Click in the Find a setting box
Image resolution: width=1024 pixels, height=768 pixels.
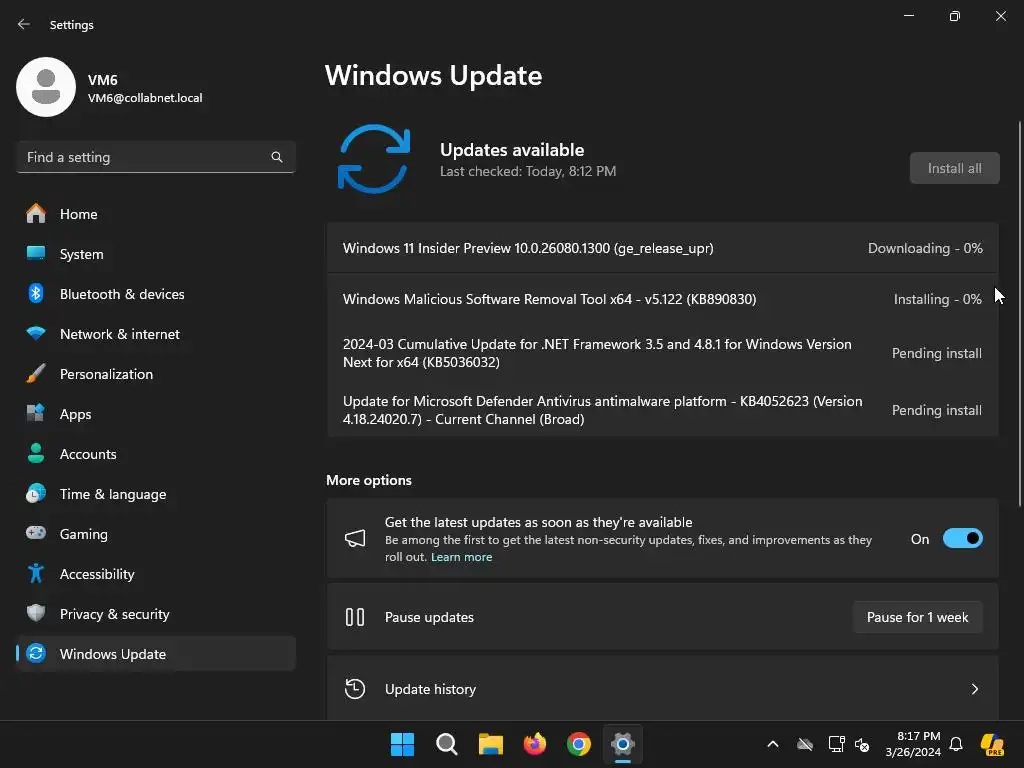[x=156, y=157]
